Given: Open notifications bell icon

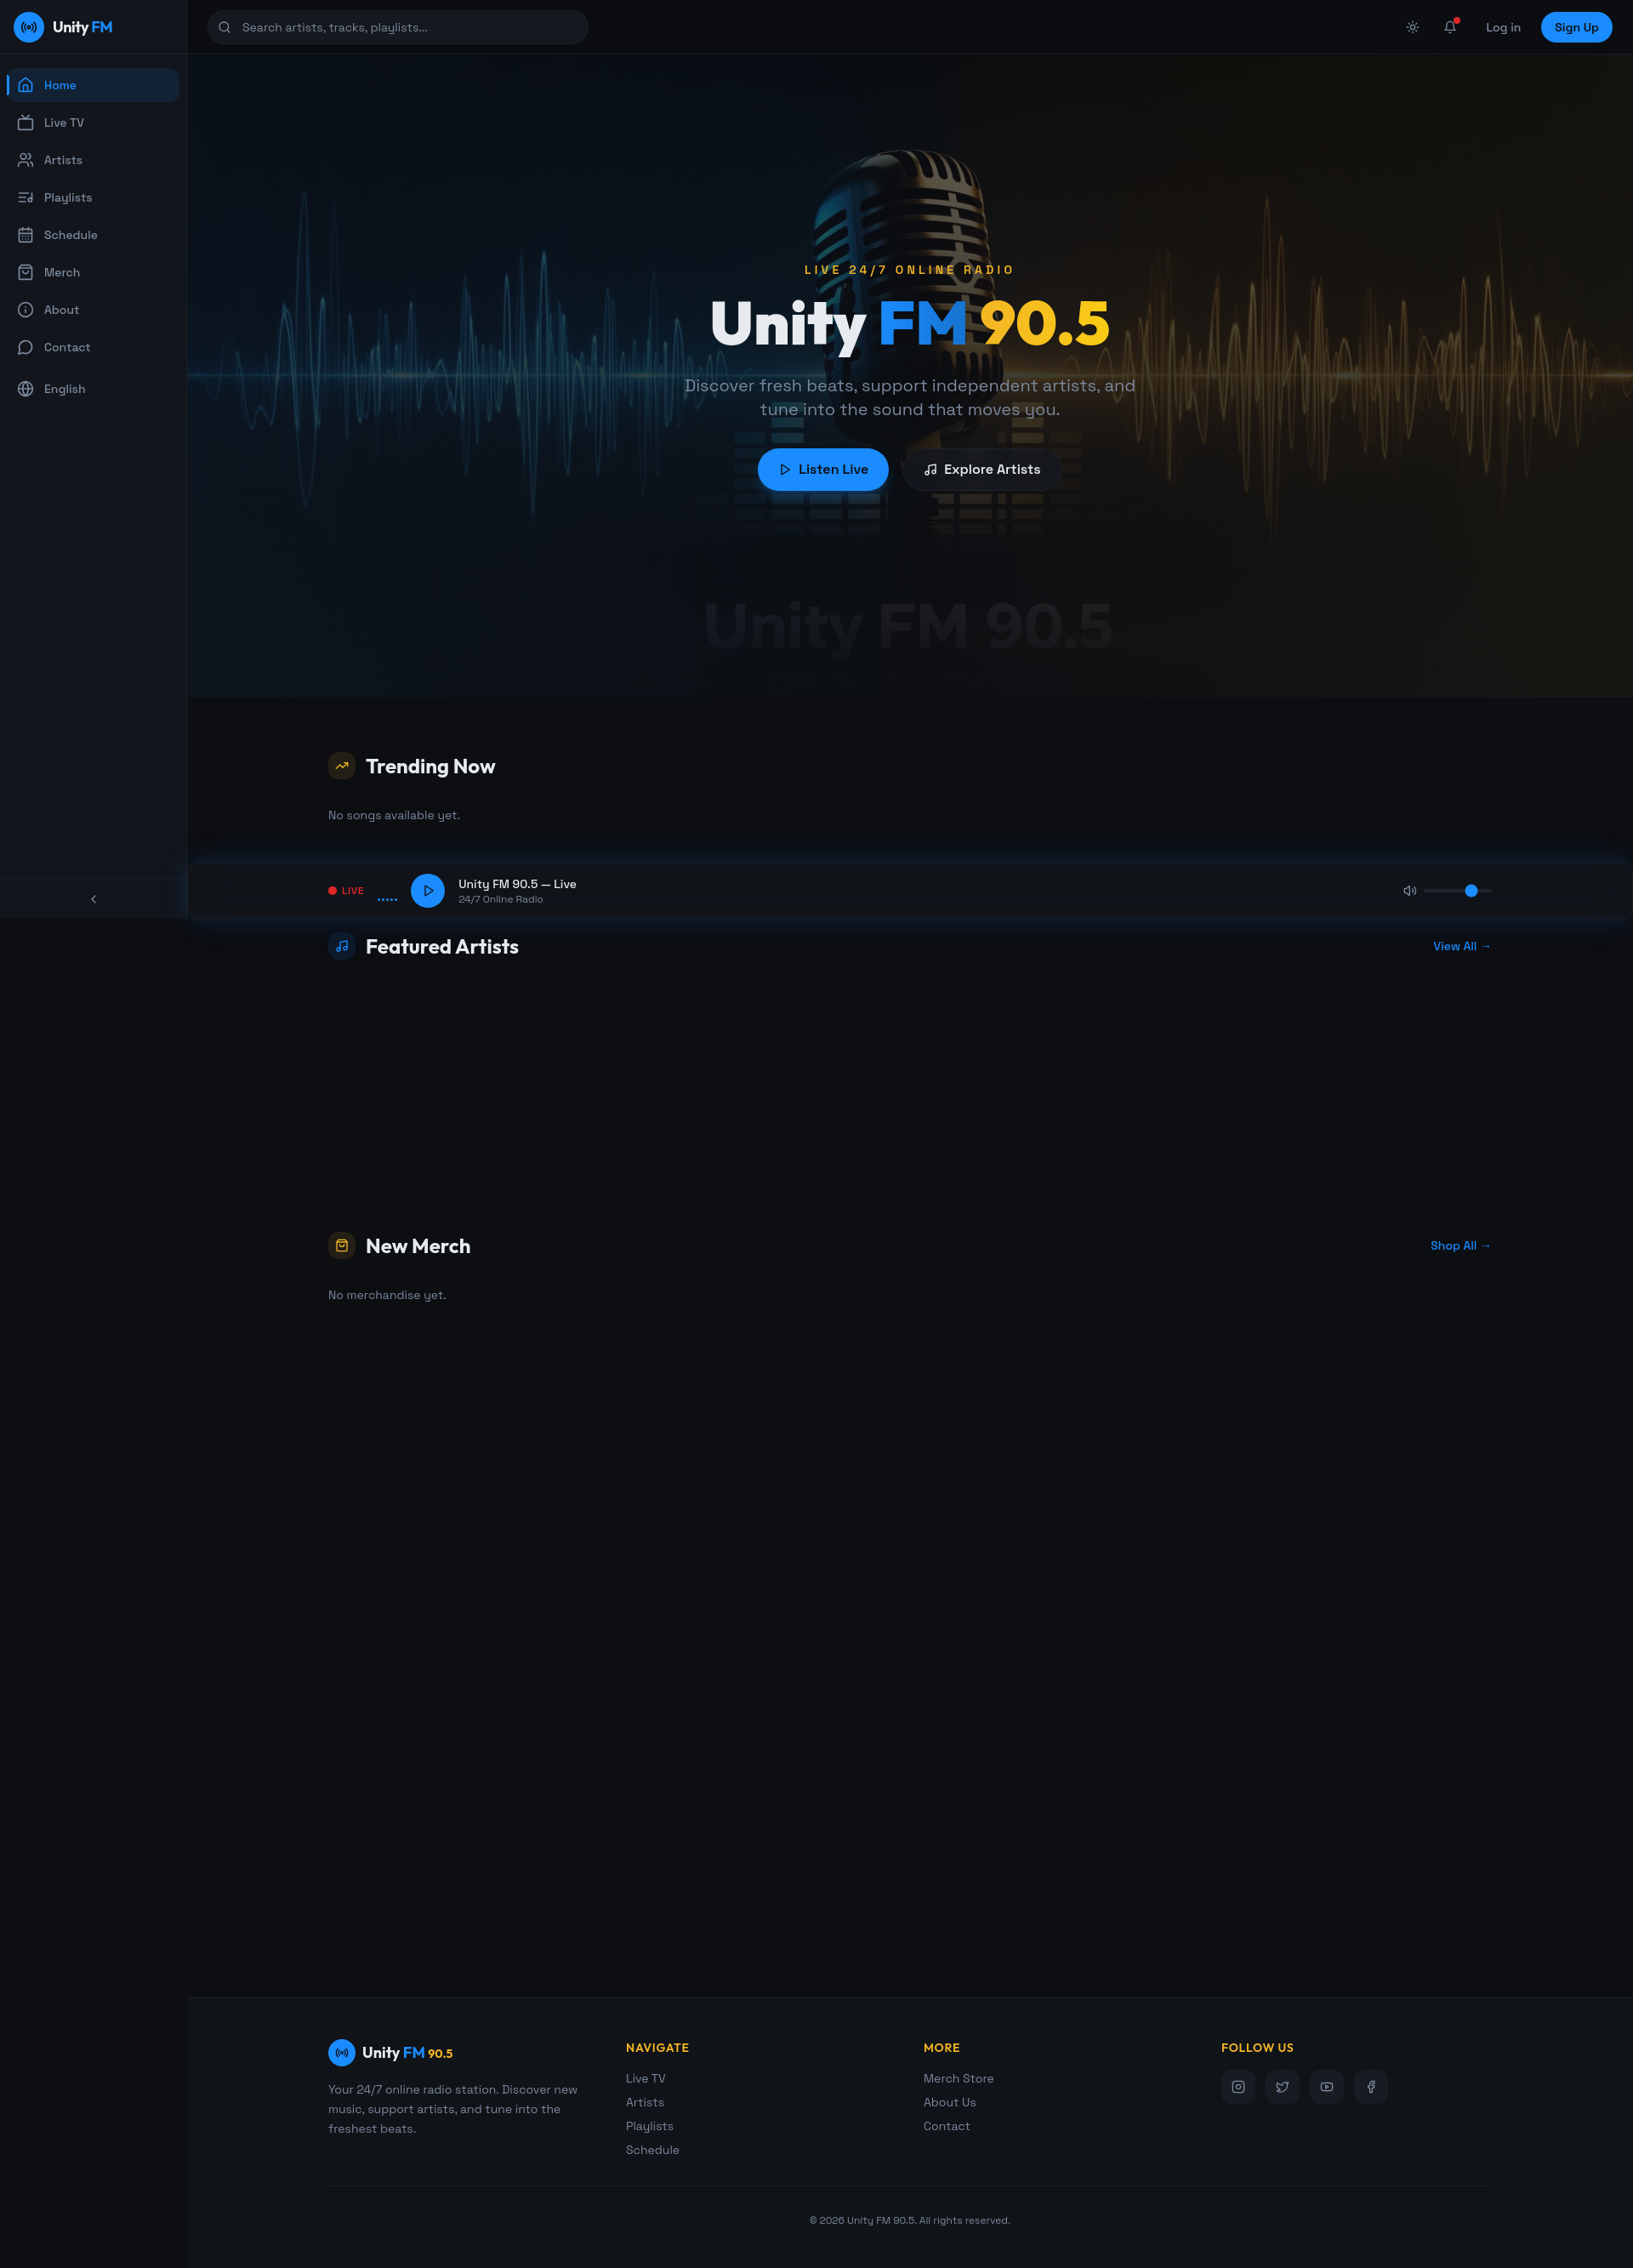Looking at the screenshot, I should click(x=1450, y=28).
